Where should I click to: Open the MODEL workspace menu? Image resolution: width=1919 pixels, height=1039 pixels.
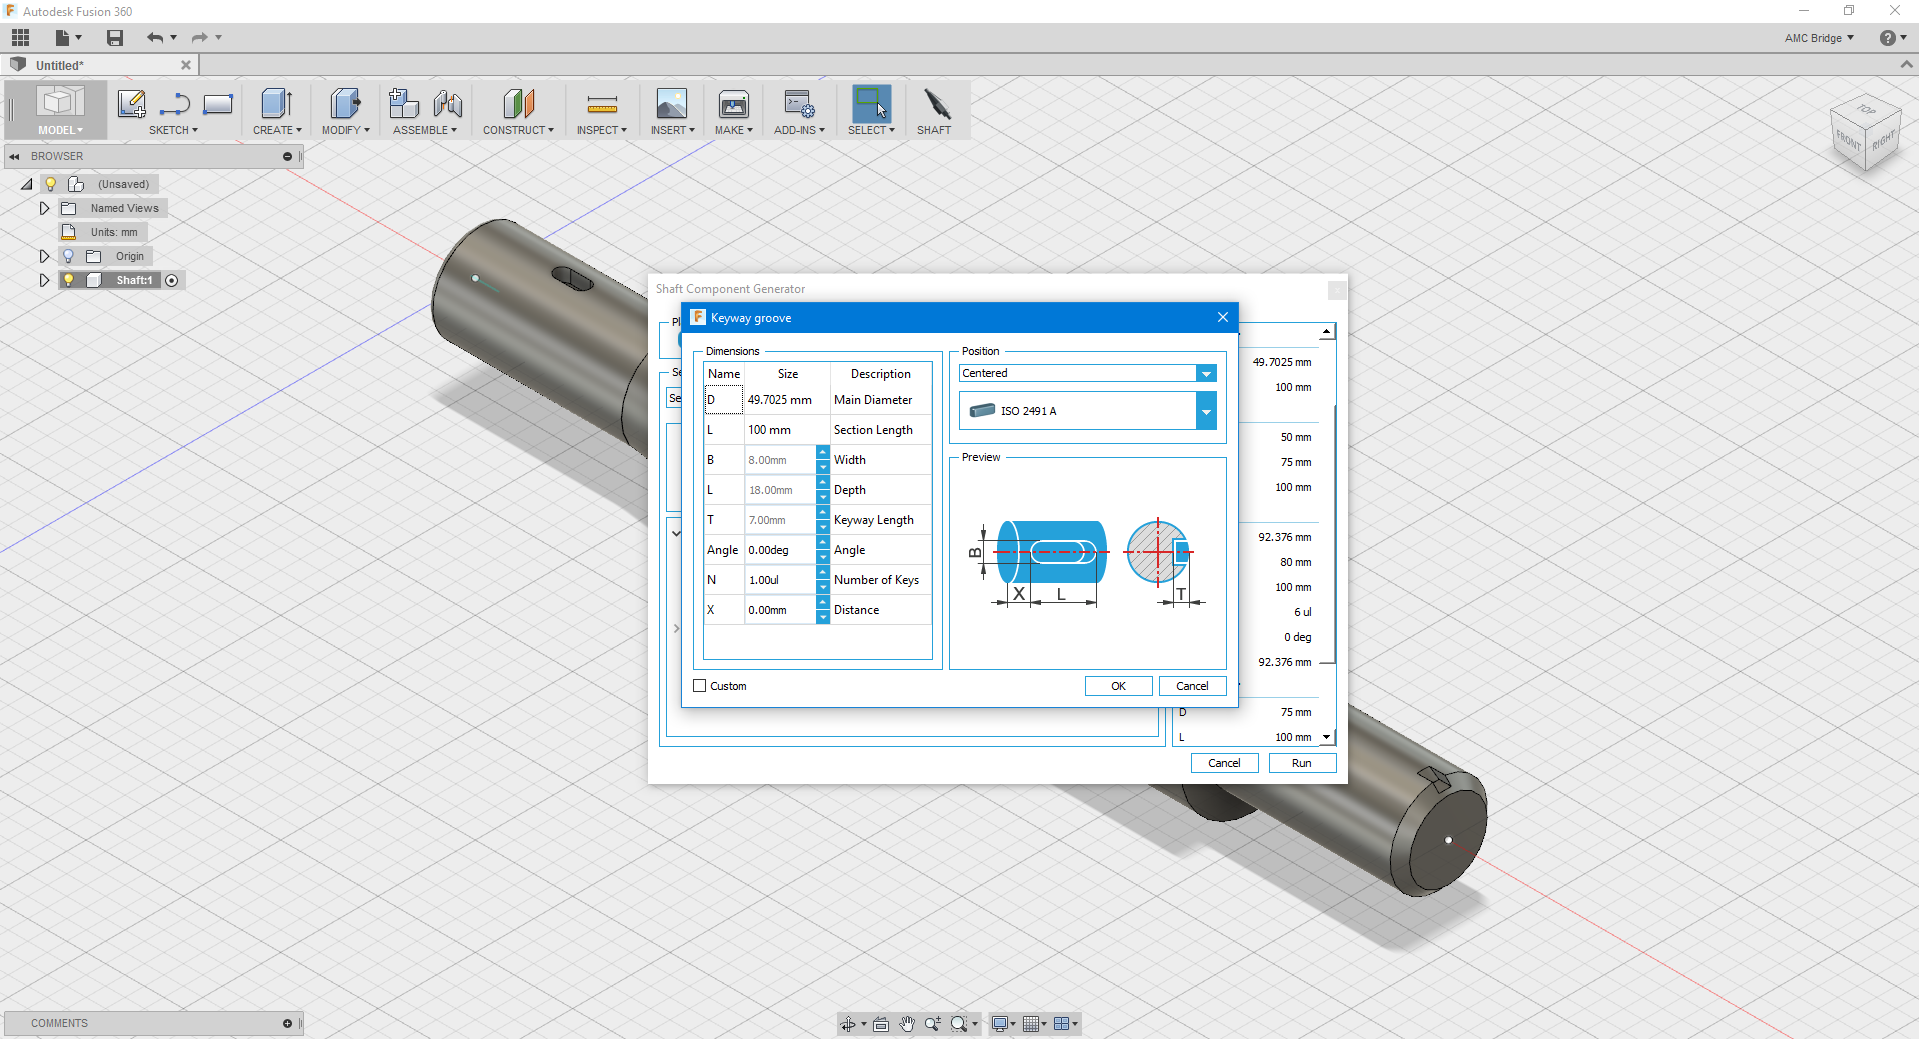tap(60, 130)
